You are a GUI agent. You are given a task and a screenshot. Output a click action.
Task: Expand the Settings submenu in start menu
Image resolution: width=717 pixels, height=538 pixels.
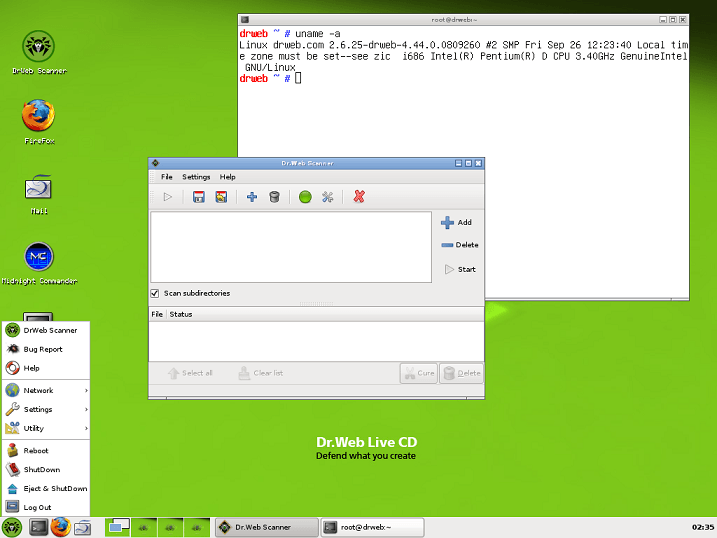pos(46,409)
